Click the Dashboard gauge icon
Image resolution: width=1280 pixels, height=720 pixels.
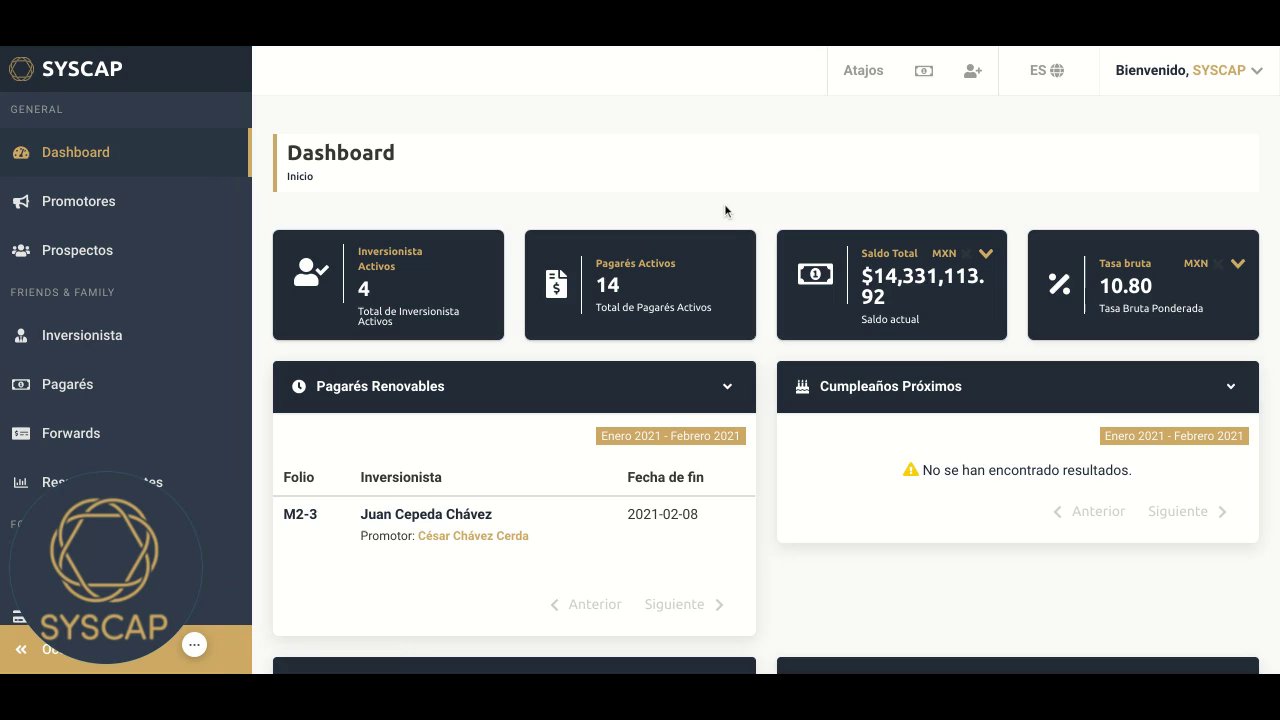(21, 152)
